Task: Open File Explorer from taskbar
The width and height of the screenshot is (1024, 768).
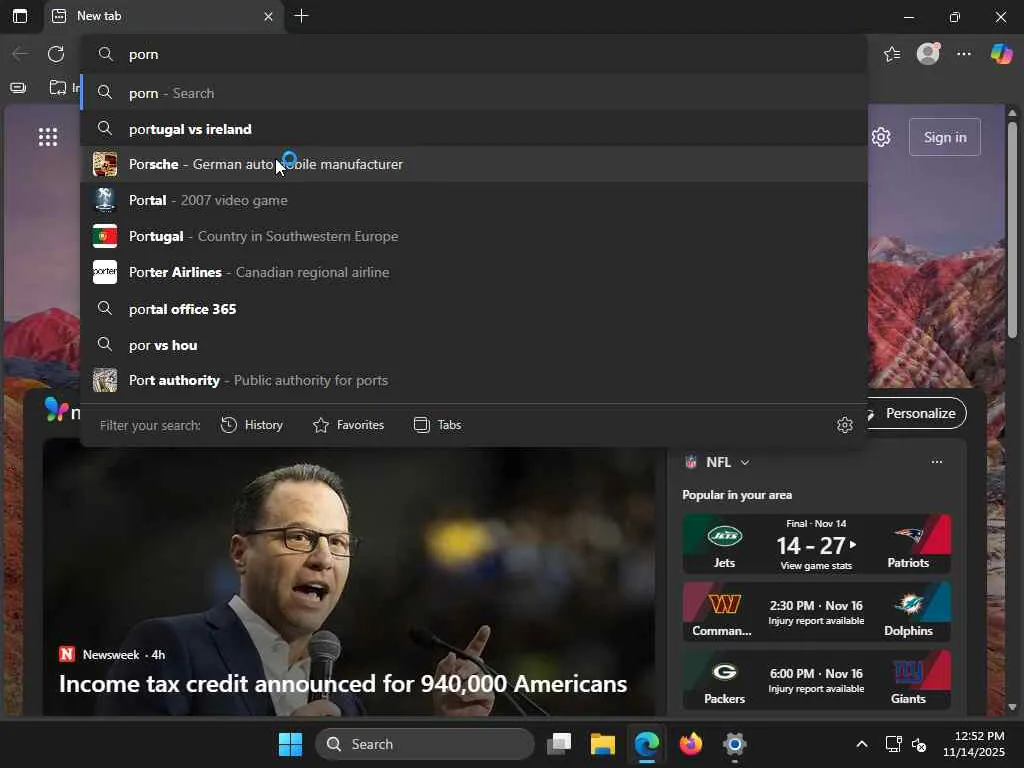Action: point(603,744)
